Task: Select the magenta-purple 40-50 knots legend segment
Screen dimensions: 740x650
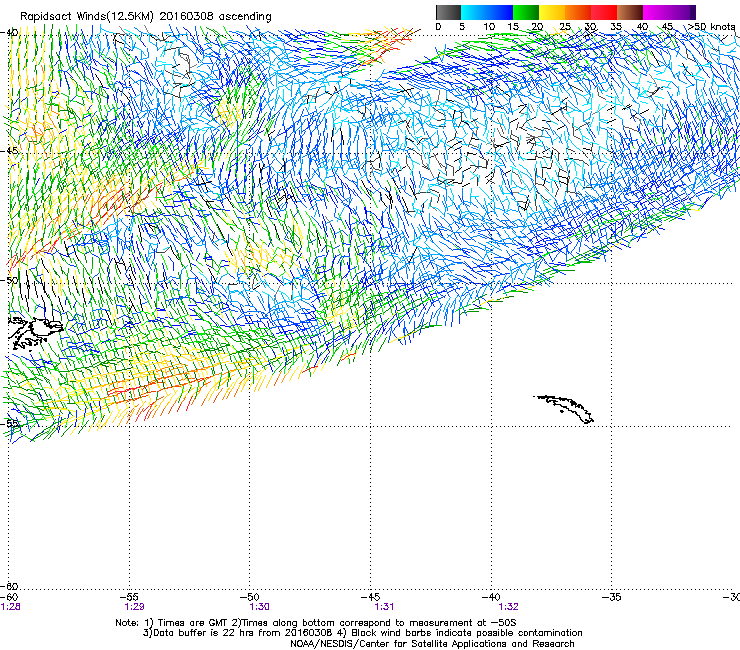Action: pyautogui.click(x=669, y=12)
